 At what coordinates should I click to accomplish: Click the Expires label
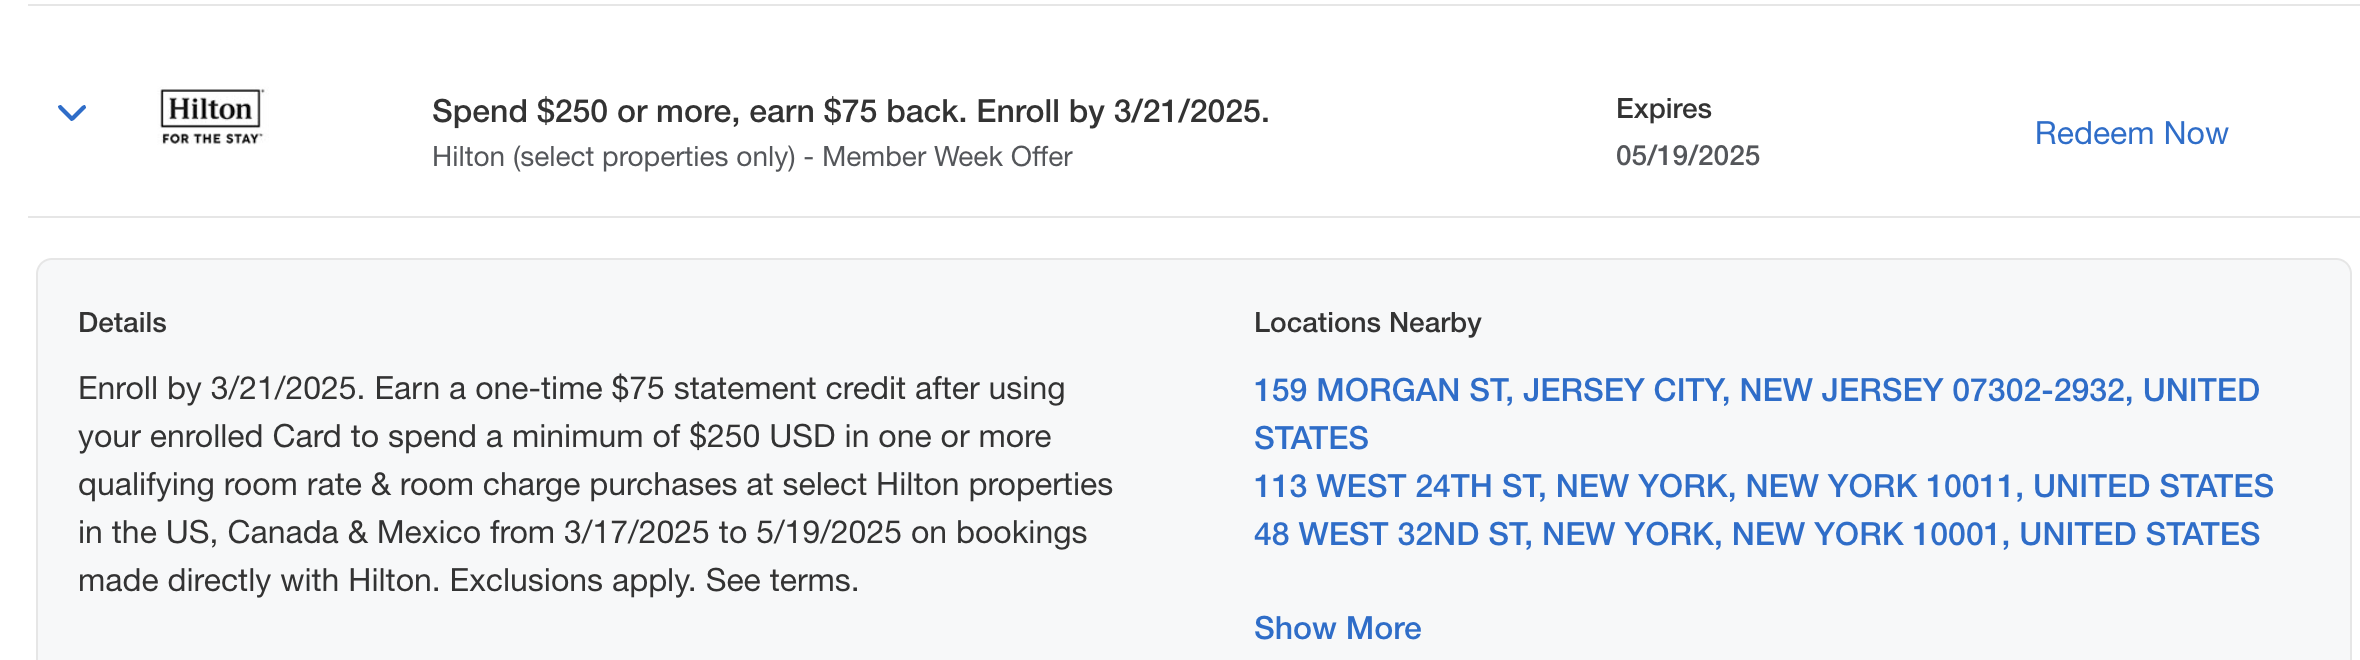click(1663, 108)
